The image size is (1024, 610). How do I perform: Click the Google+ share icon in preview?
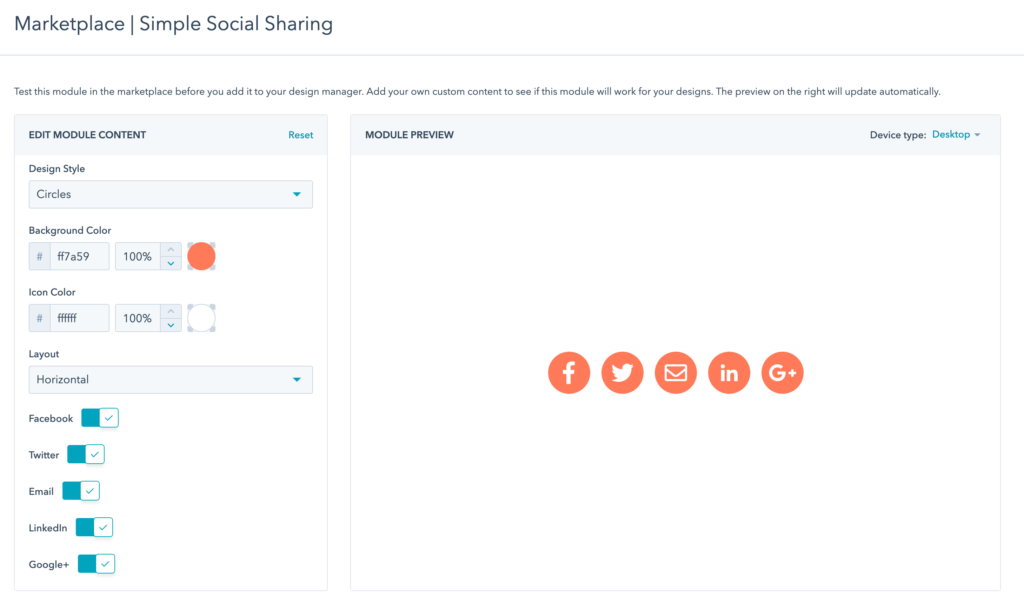[783, 373]
